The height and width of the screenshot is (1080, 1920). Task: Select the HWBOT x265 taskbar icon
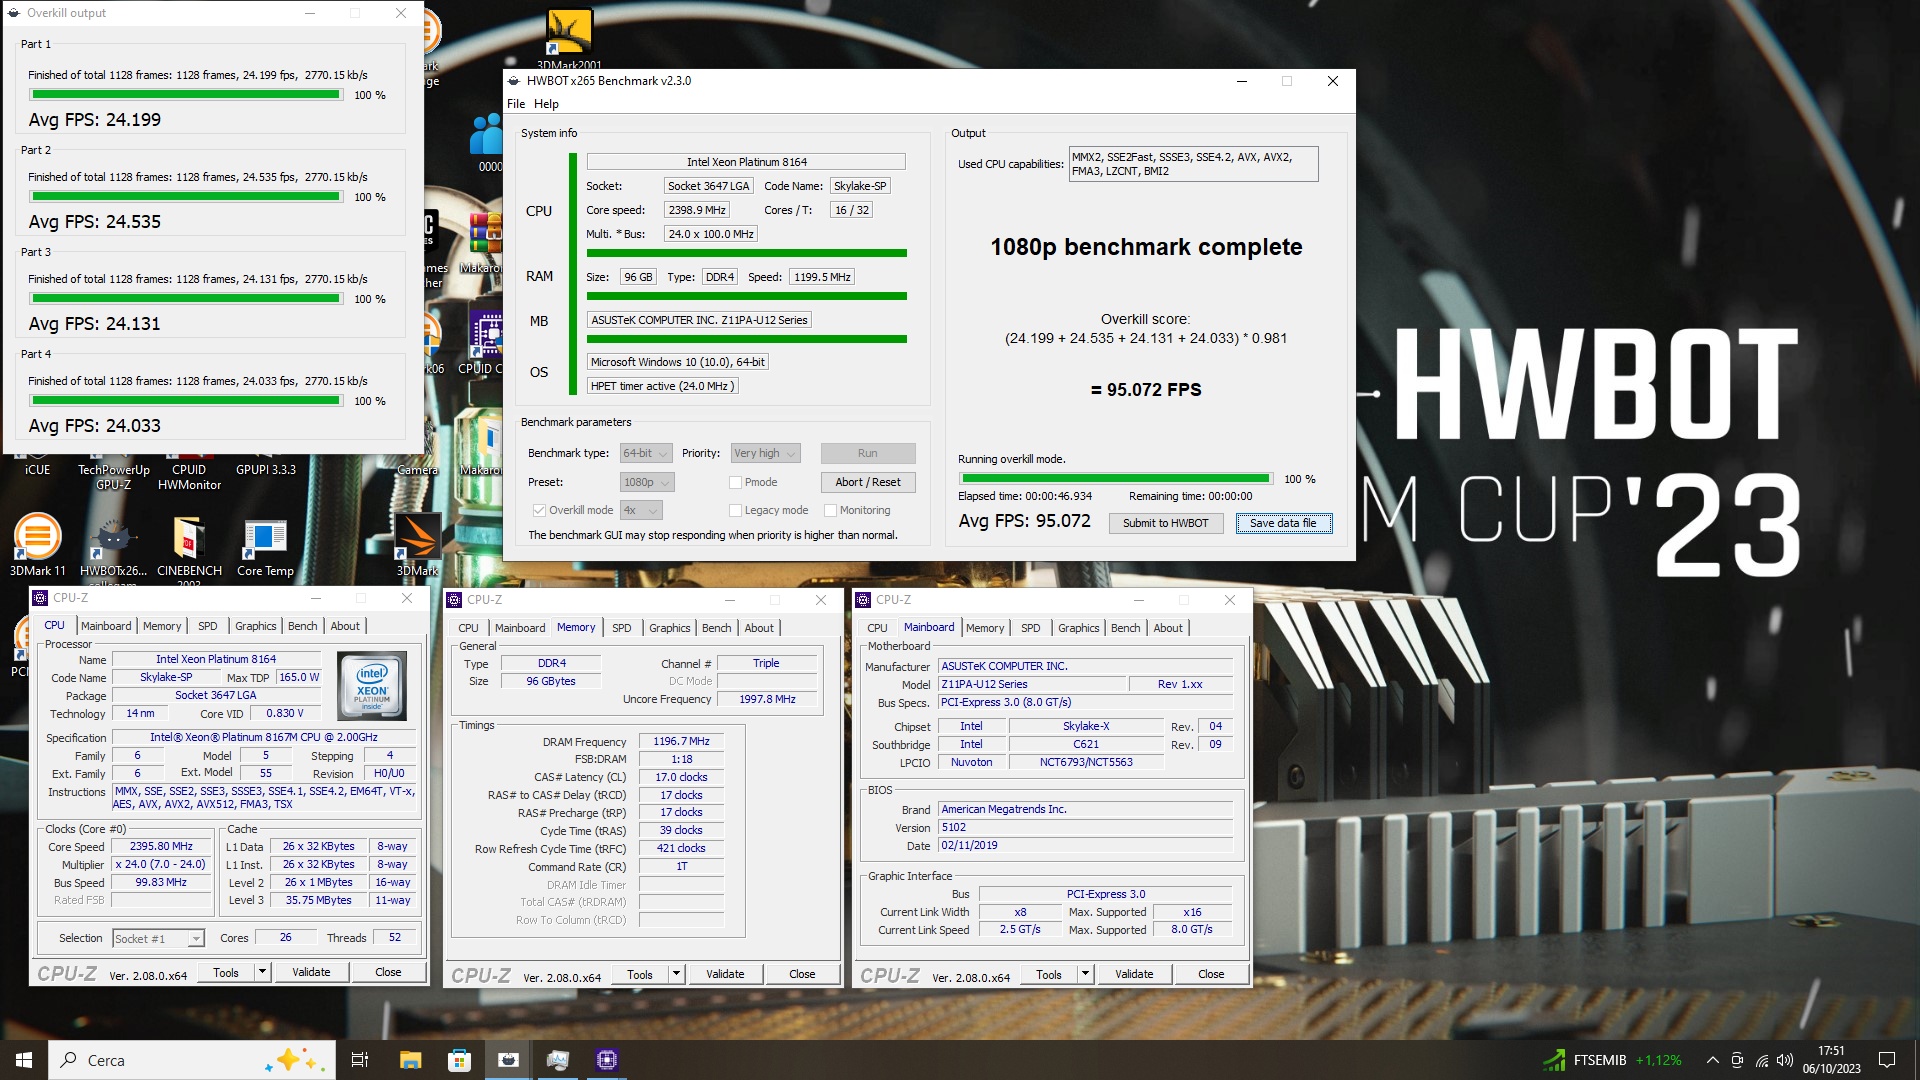point(508,1060)
